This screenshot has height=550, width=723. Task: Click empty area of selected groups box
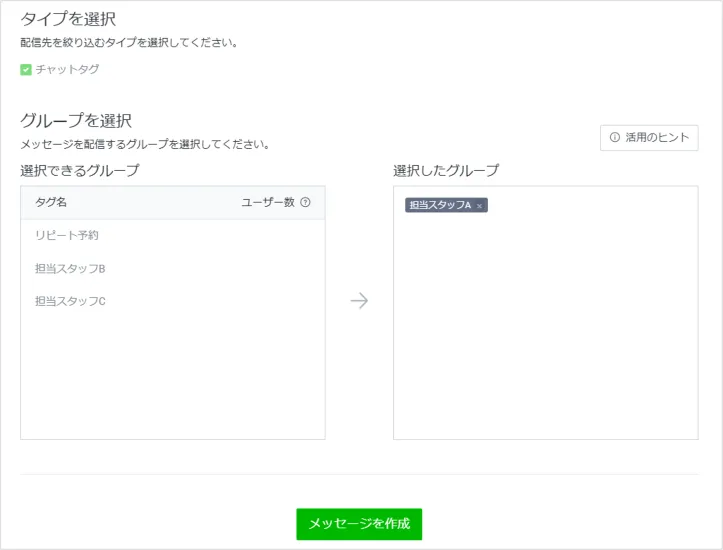pyautogui.click(x=545, y=330)
